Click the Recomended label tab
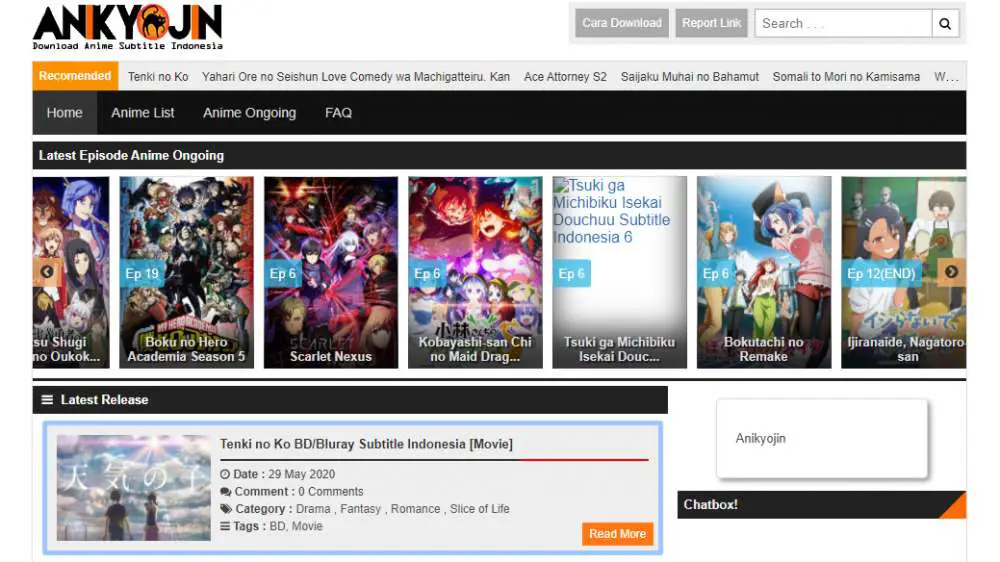Image resolution: width=1000 pixels, height=562 pixels. [x=75, y=76]
